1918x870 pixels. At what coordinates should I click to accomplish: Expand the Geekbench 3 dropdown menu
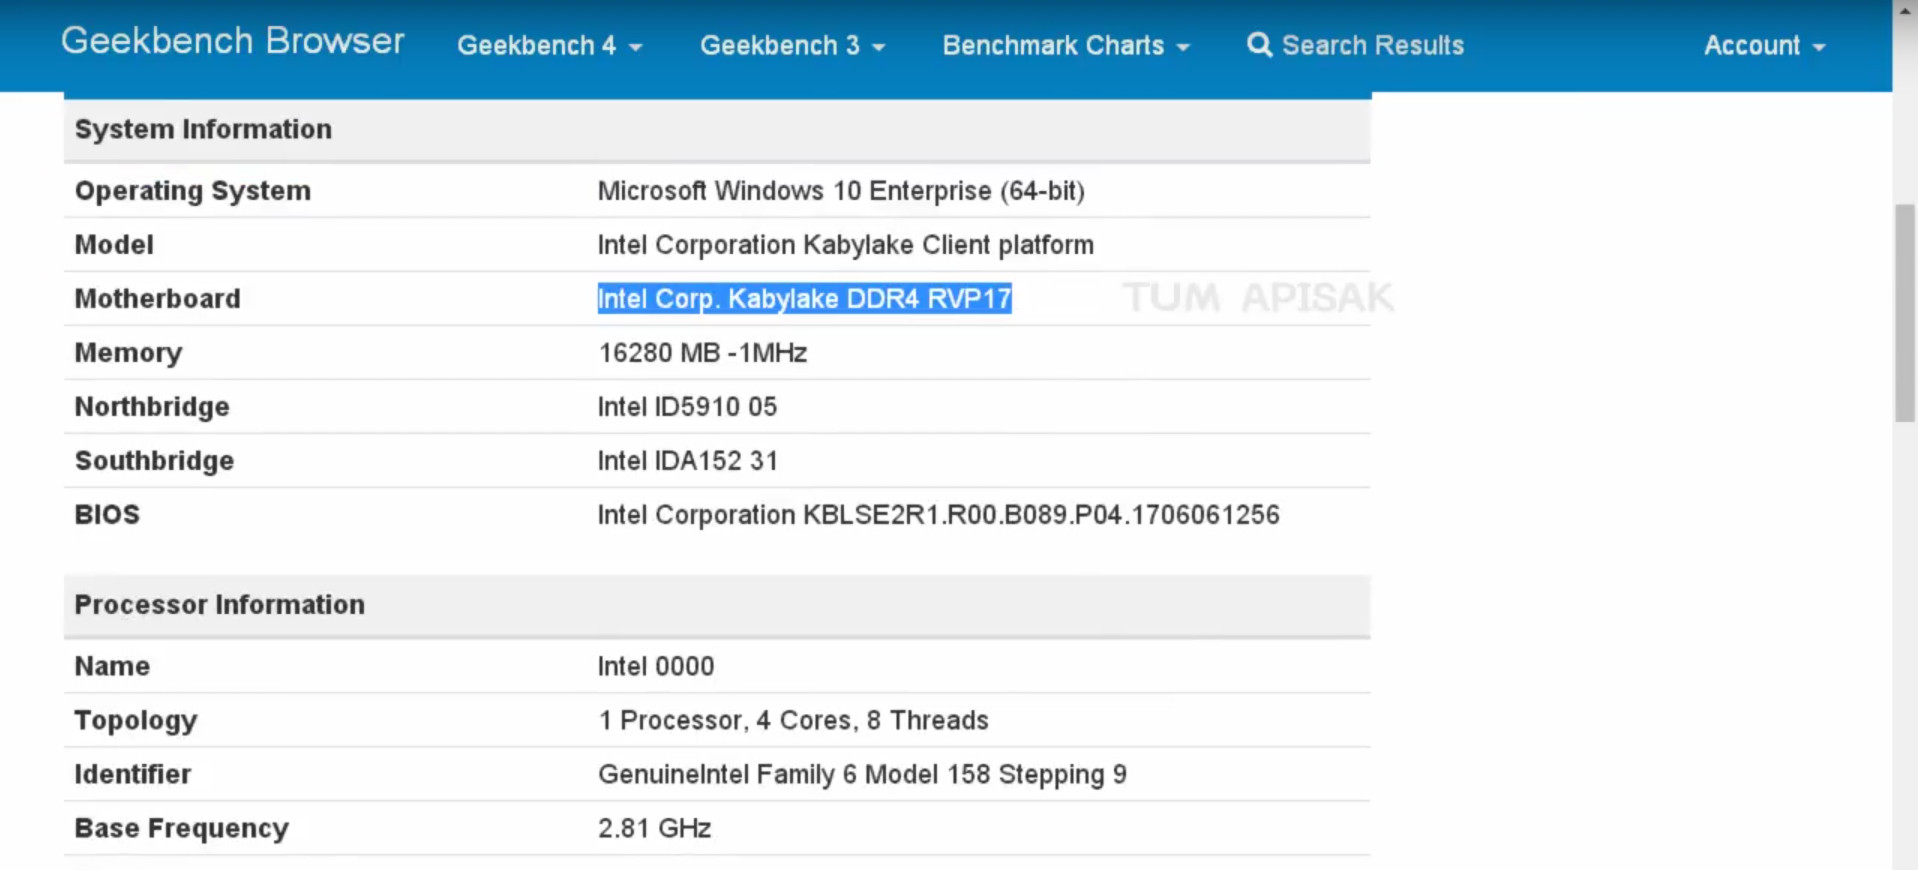[x=792, y=46]
